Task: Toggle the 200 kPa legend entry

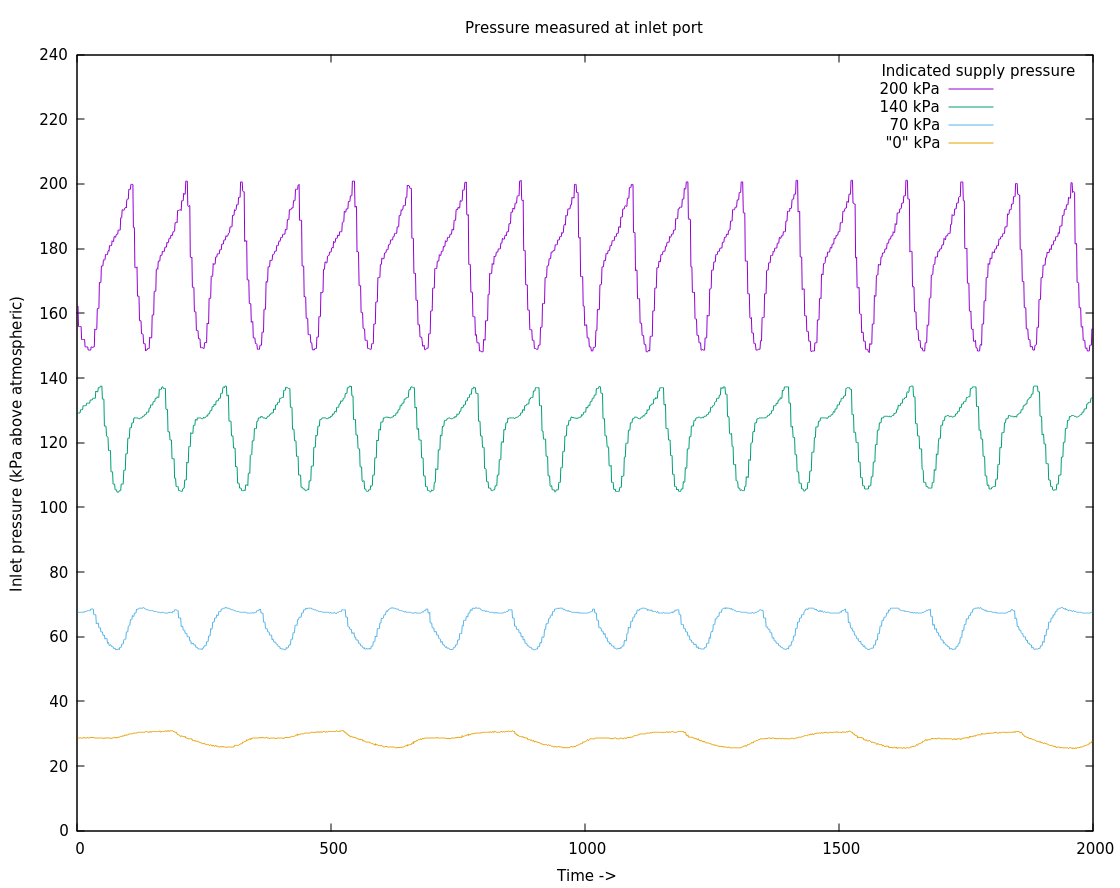Action: point(909,89)
